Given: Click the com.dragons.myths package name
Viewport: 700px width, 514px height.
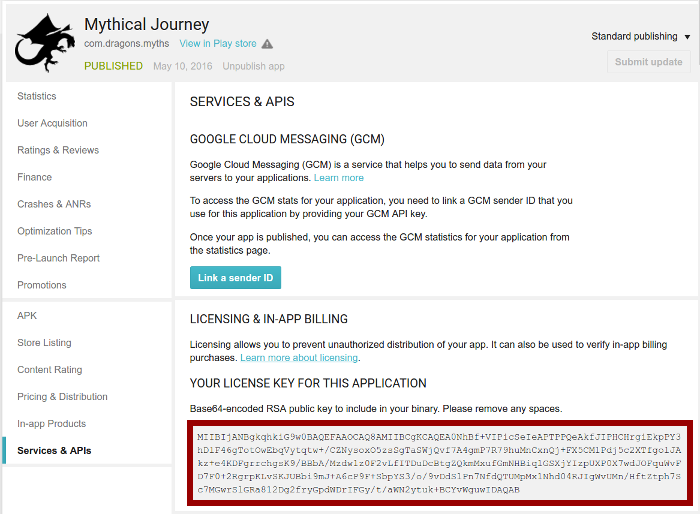Looking at the screenshot, I should (127, 43).
